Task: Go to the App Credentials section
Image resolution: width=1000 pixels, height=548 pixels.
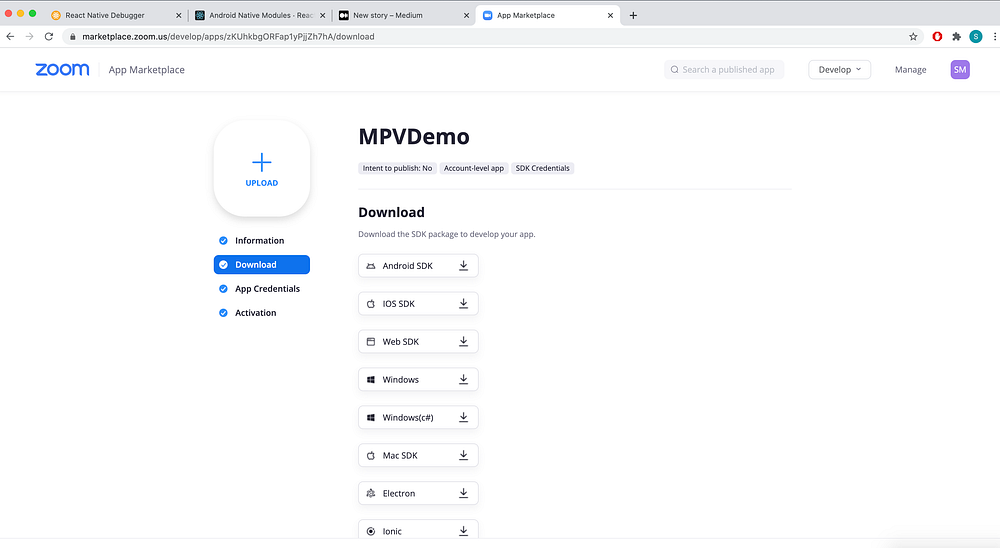Action: tap(267, 289)
